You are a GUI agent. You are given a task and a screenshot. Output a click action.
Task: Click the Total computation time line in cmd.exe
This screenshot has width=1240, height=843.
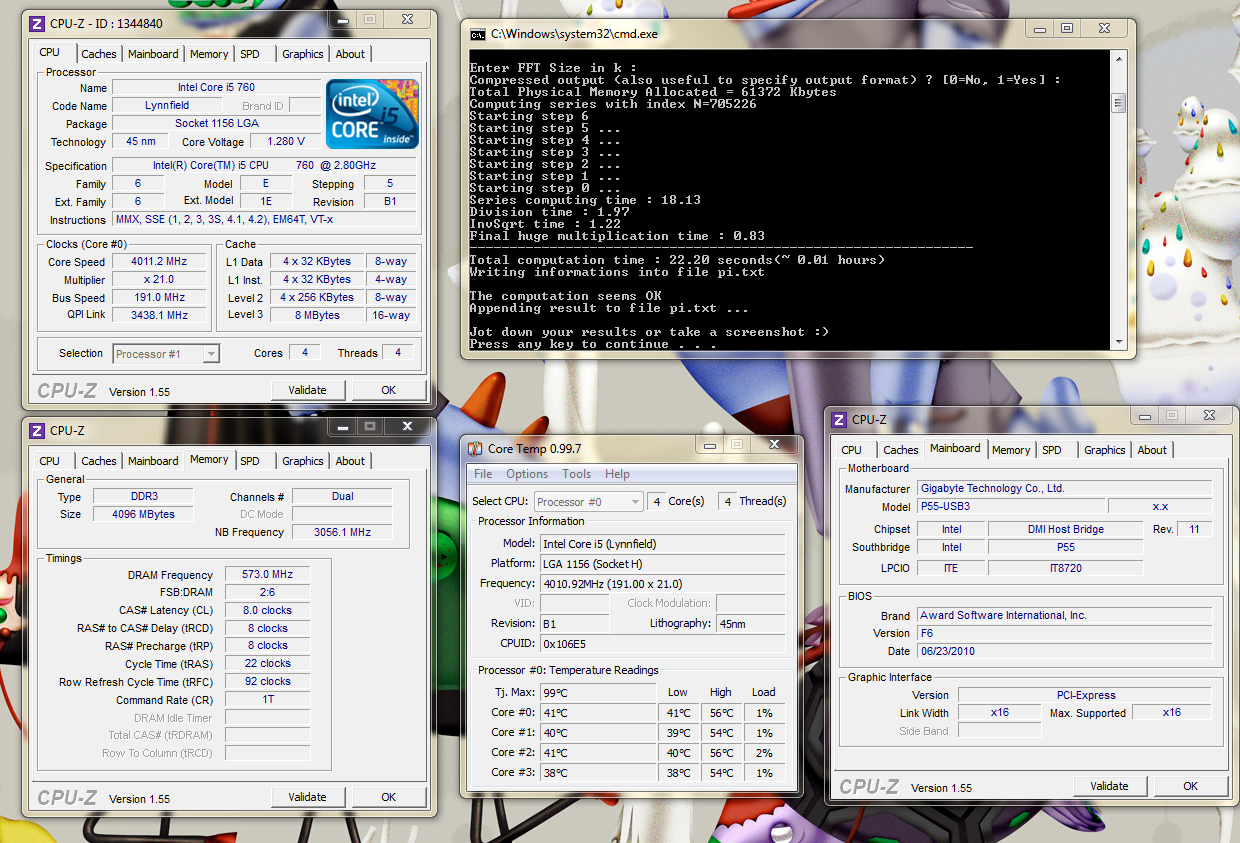[x=678, y=260]
